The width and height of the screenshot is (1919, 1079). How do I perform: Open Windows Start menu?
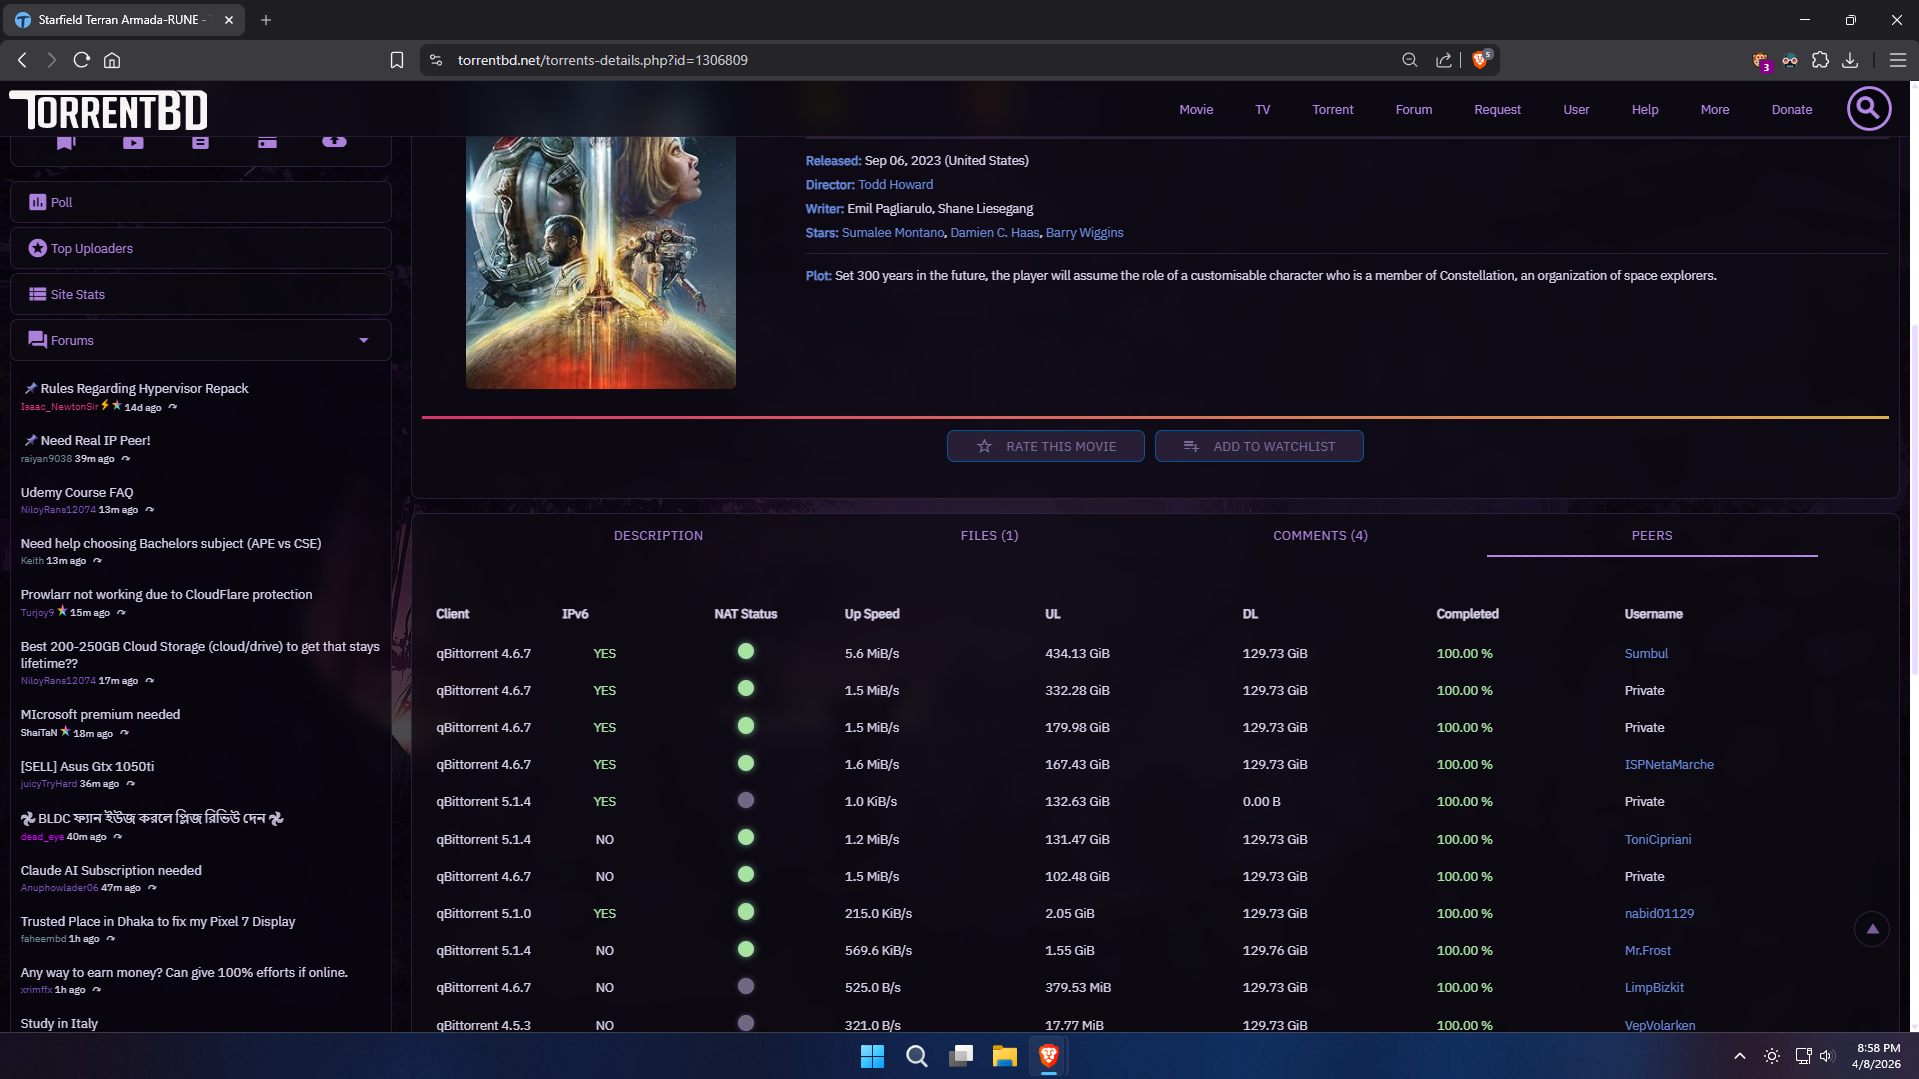point(872,1056)
